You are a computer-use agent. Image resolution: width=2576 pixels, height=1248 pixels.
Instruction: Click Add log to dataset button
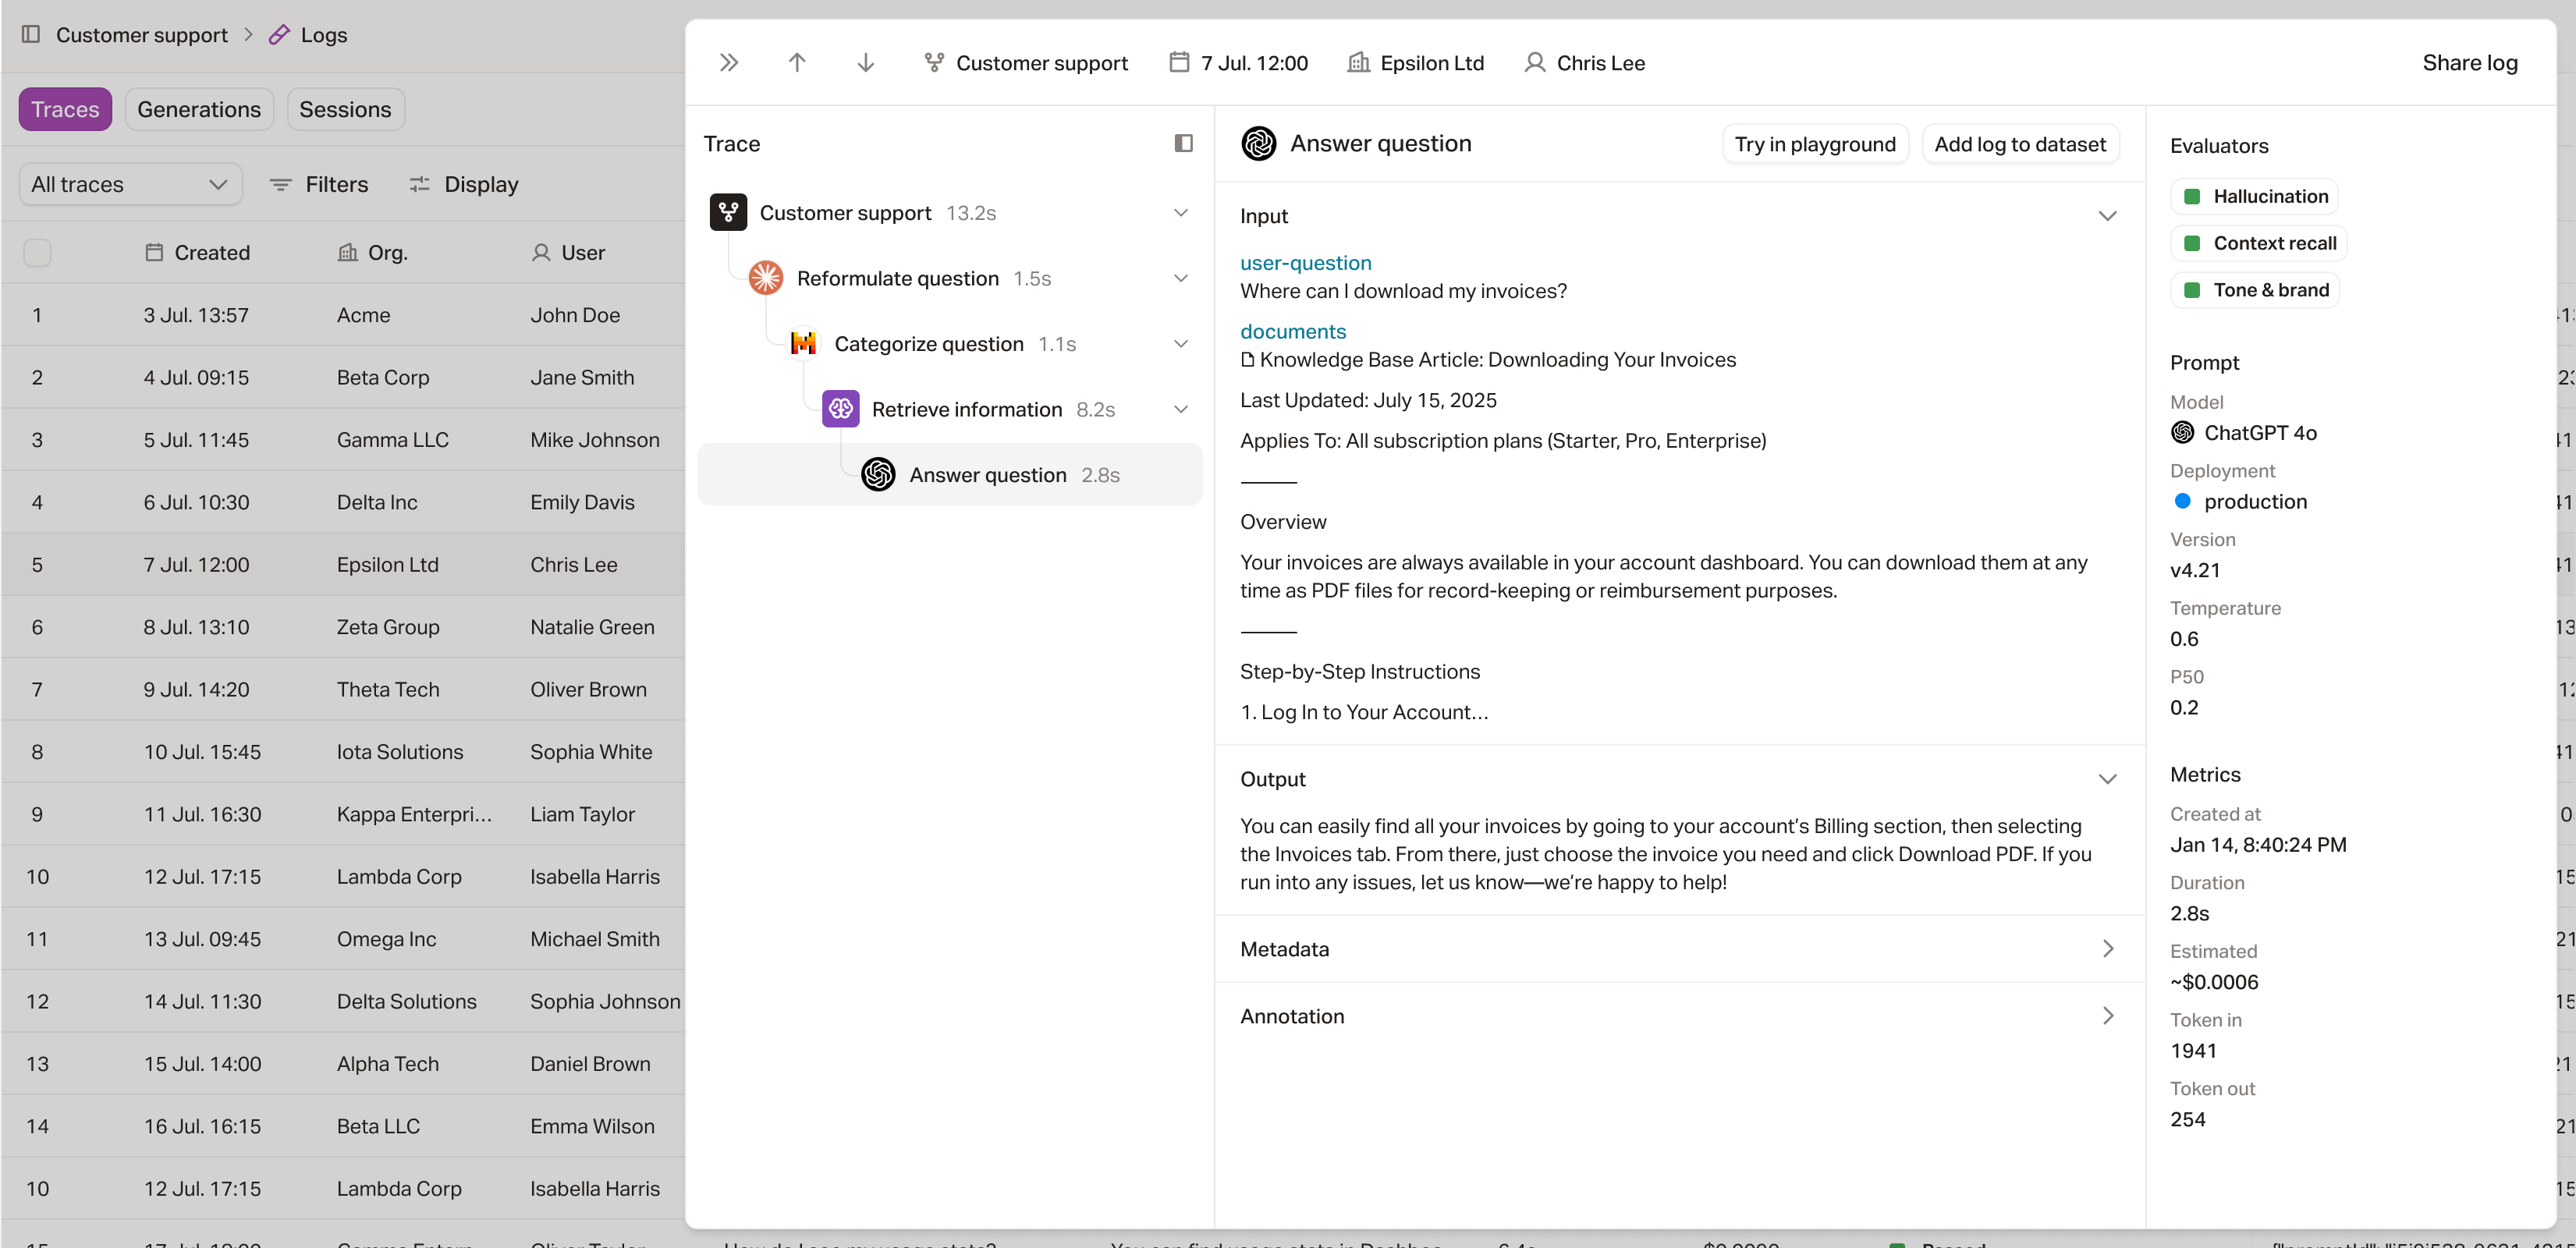(x=2019, y=144)
